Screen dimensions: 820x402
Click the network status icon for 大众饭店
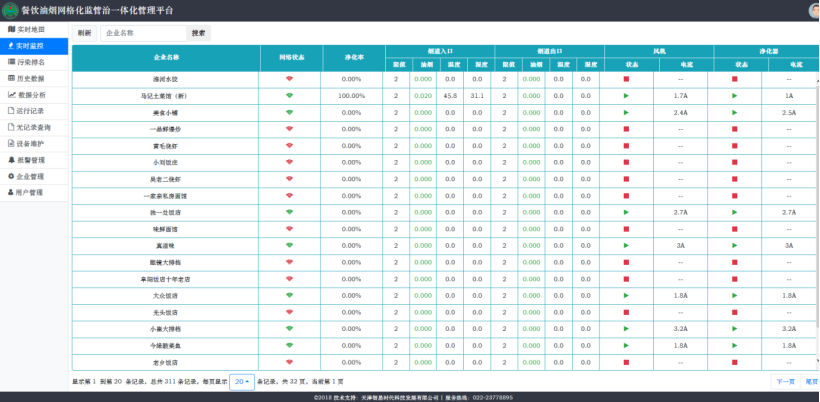click(289, 295)
